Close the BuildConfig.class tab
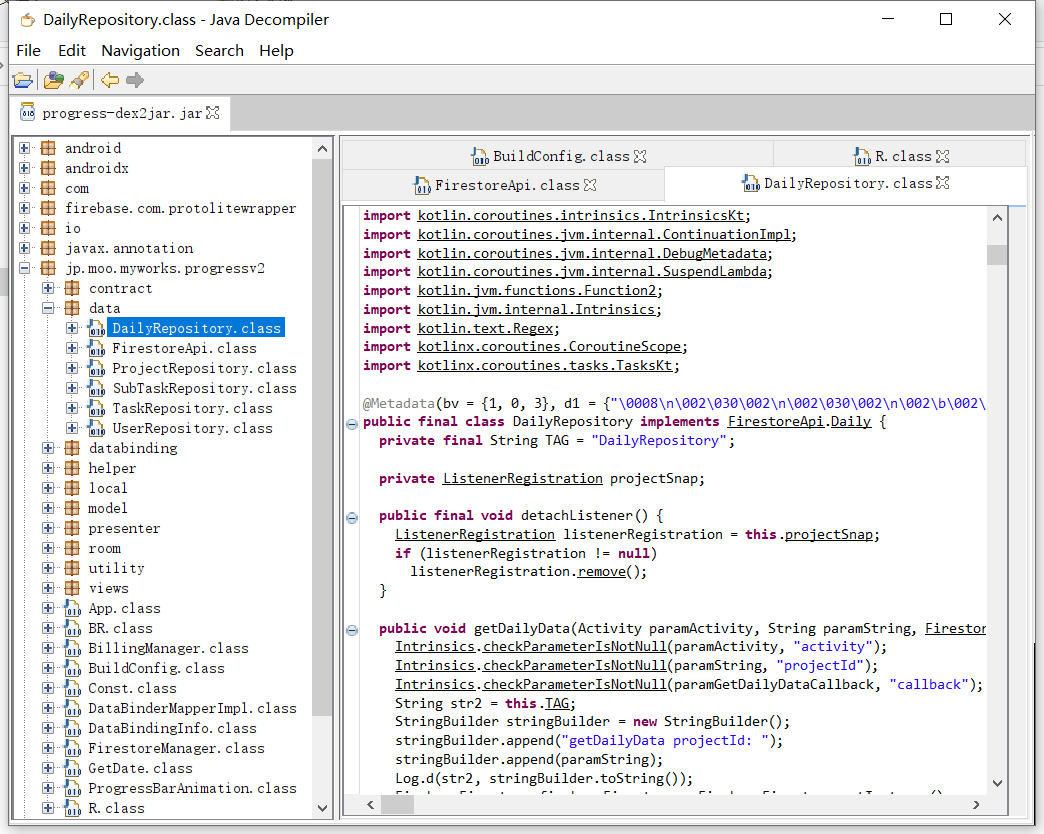Screen dimensions: 1044x834 [640, 156]
